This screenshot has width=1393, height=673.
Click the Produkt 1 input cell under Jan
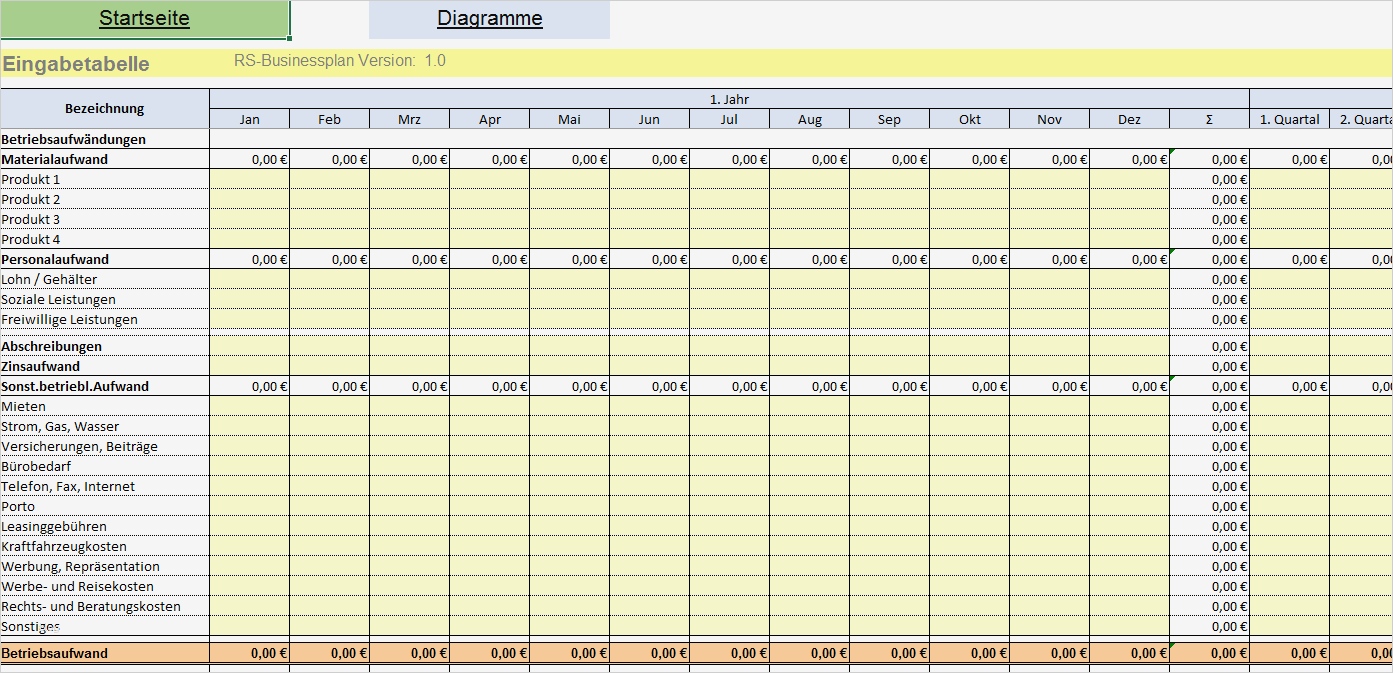pyautogui.click(x=249, y=179)
